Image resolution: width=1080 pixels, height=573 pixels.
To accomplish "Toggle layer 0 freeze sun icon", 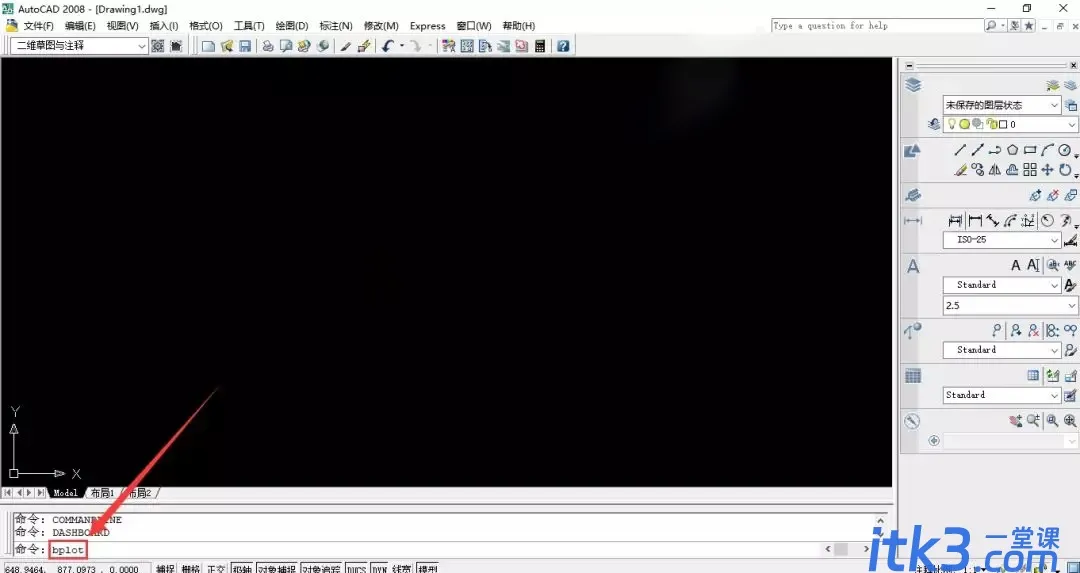I will tap(964, 124).
